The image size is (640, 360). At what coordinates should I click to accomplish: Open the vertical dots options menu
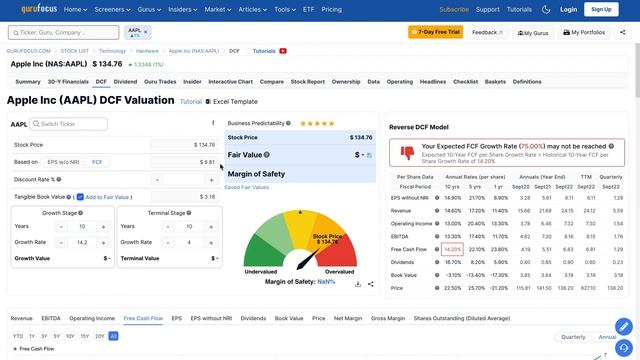click(213, 123)
